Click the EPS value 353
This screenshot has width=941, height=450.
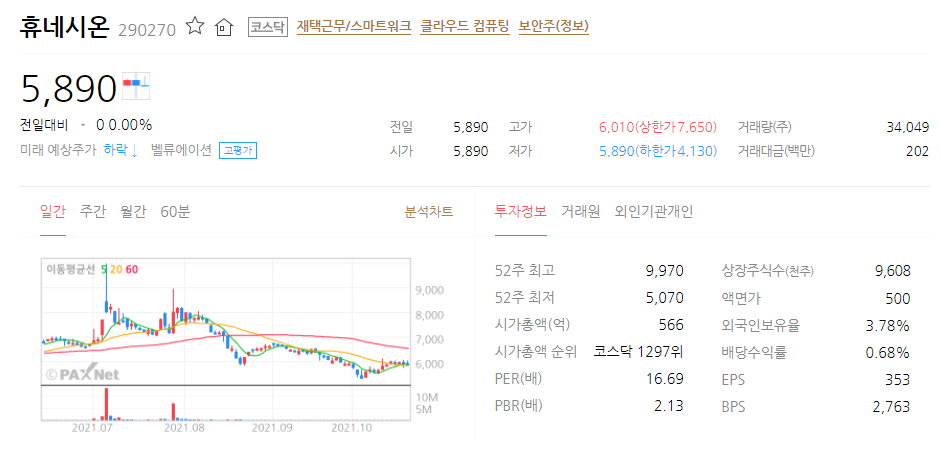click(x=898, y=379)
